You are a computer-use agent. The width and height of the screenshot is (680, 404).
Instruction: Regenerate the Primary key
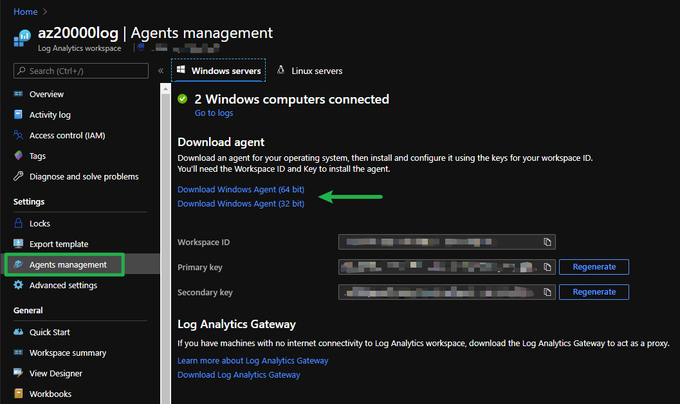click(x=594, y=267)
